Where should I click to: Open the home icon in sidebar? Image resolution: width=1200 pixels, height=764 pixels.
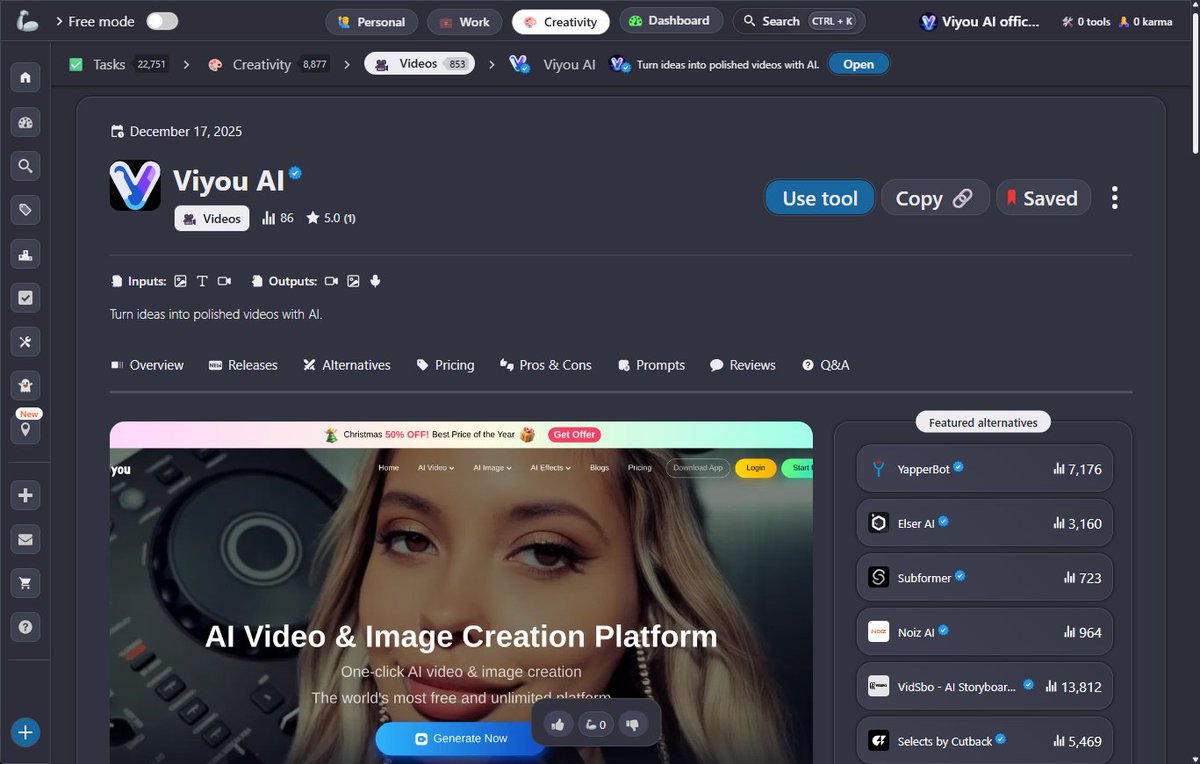pyautogui.click(x=25, y=77)
